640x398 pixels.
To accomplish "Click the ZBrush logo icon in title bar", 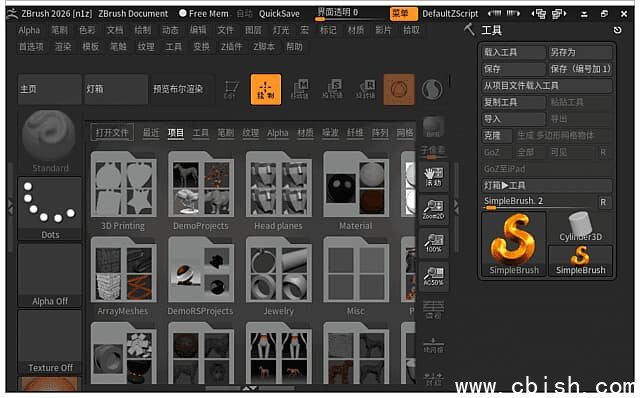I will coord(12,13).
